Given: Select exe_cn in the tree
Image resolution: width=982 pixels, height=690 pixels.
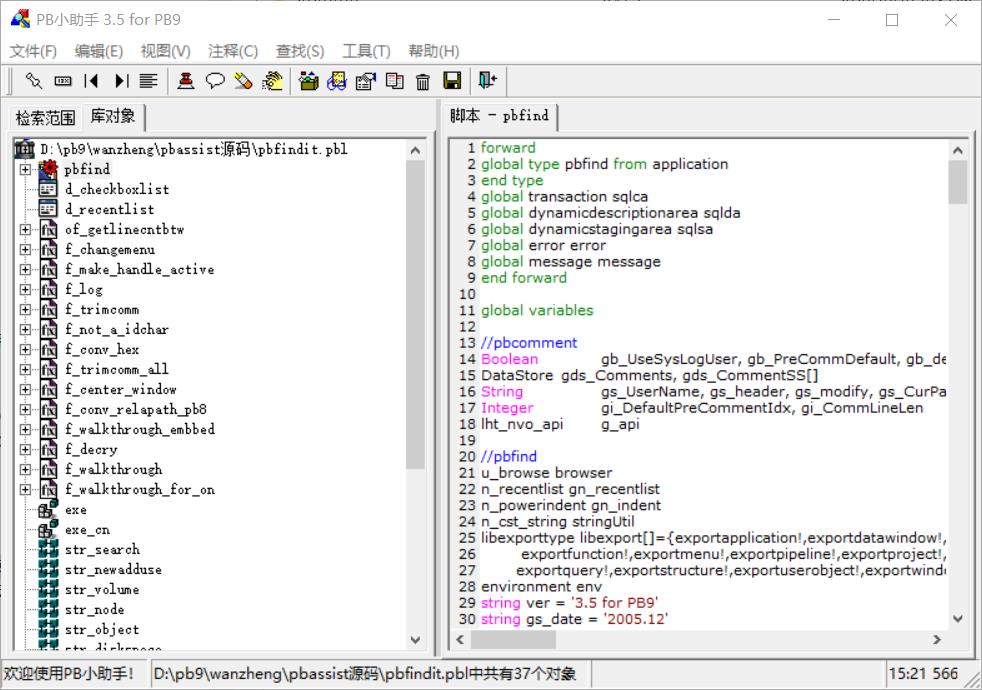Looking at the screenshot, I should 88,530.
